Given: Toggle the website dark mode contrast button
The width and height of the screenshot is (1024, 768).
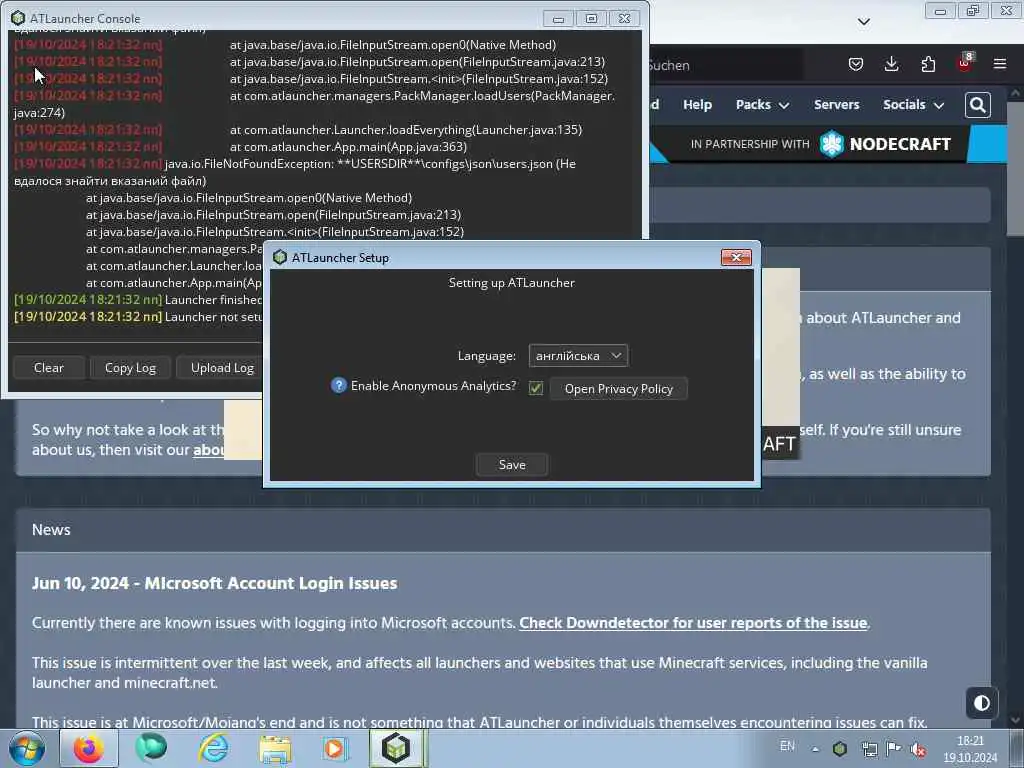Looking at the screenshot, I should pyautogui.click(x=982, y=703).
